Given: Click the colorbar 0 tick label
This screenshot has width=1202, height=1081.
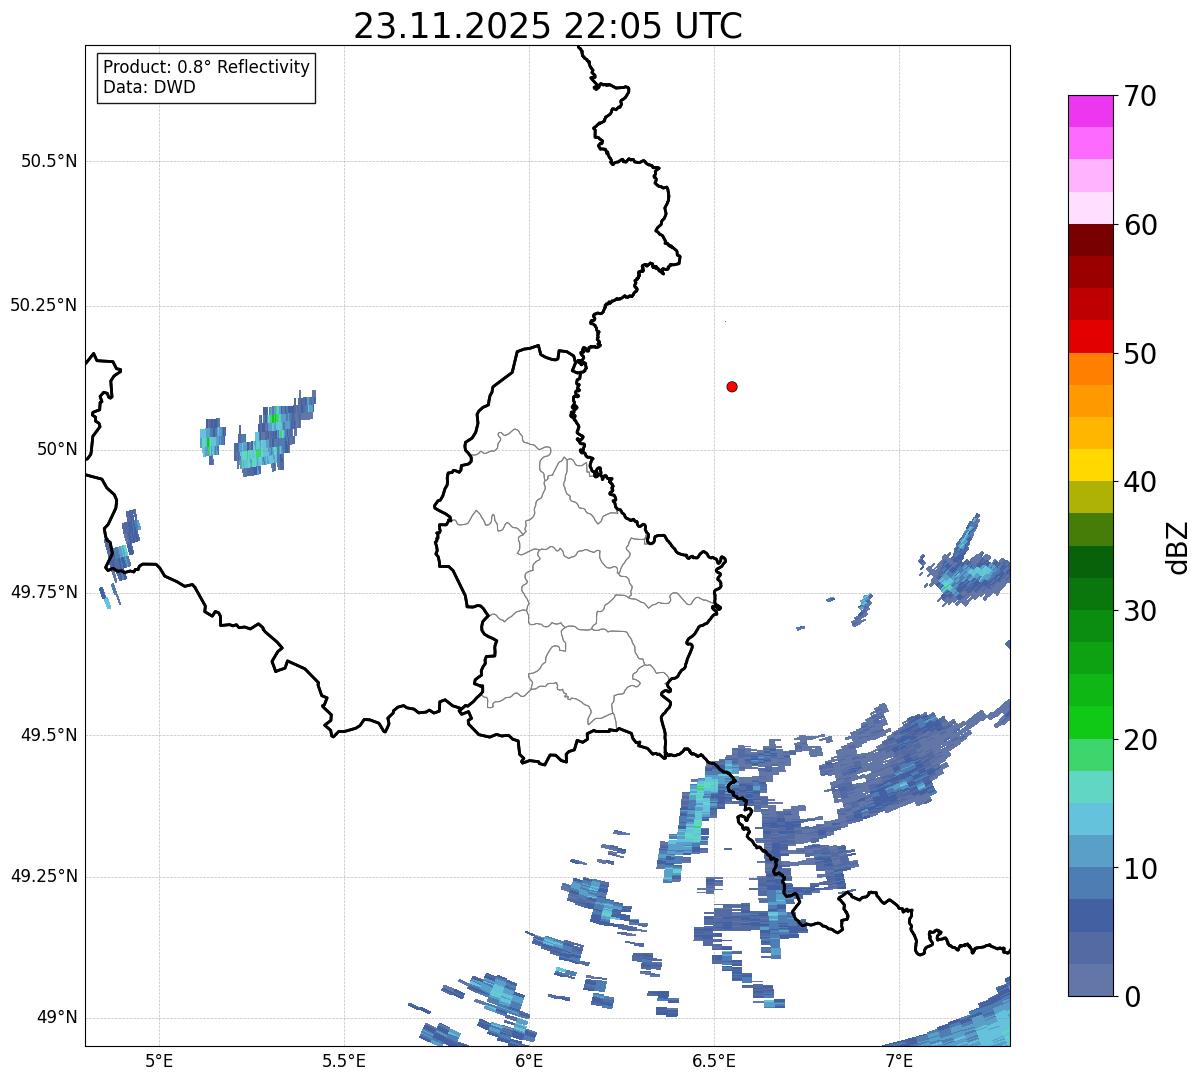Looking at the screenshot, I should click(x=1132, y=997).
